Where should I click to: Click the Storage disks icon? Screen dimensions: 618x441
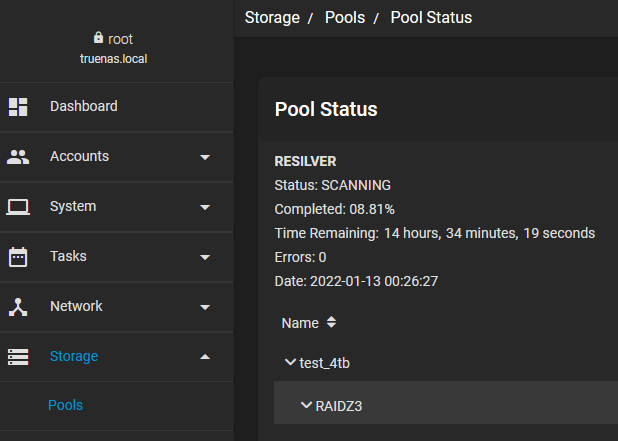coord(18,357)
